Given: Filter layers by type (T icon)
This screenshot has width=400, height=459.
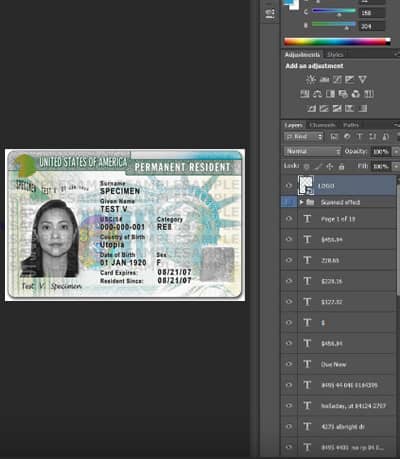Looking at the screenshot, I should point(359,137).
